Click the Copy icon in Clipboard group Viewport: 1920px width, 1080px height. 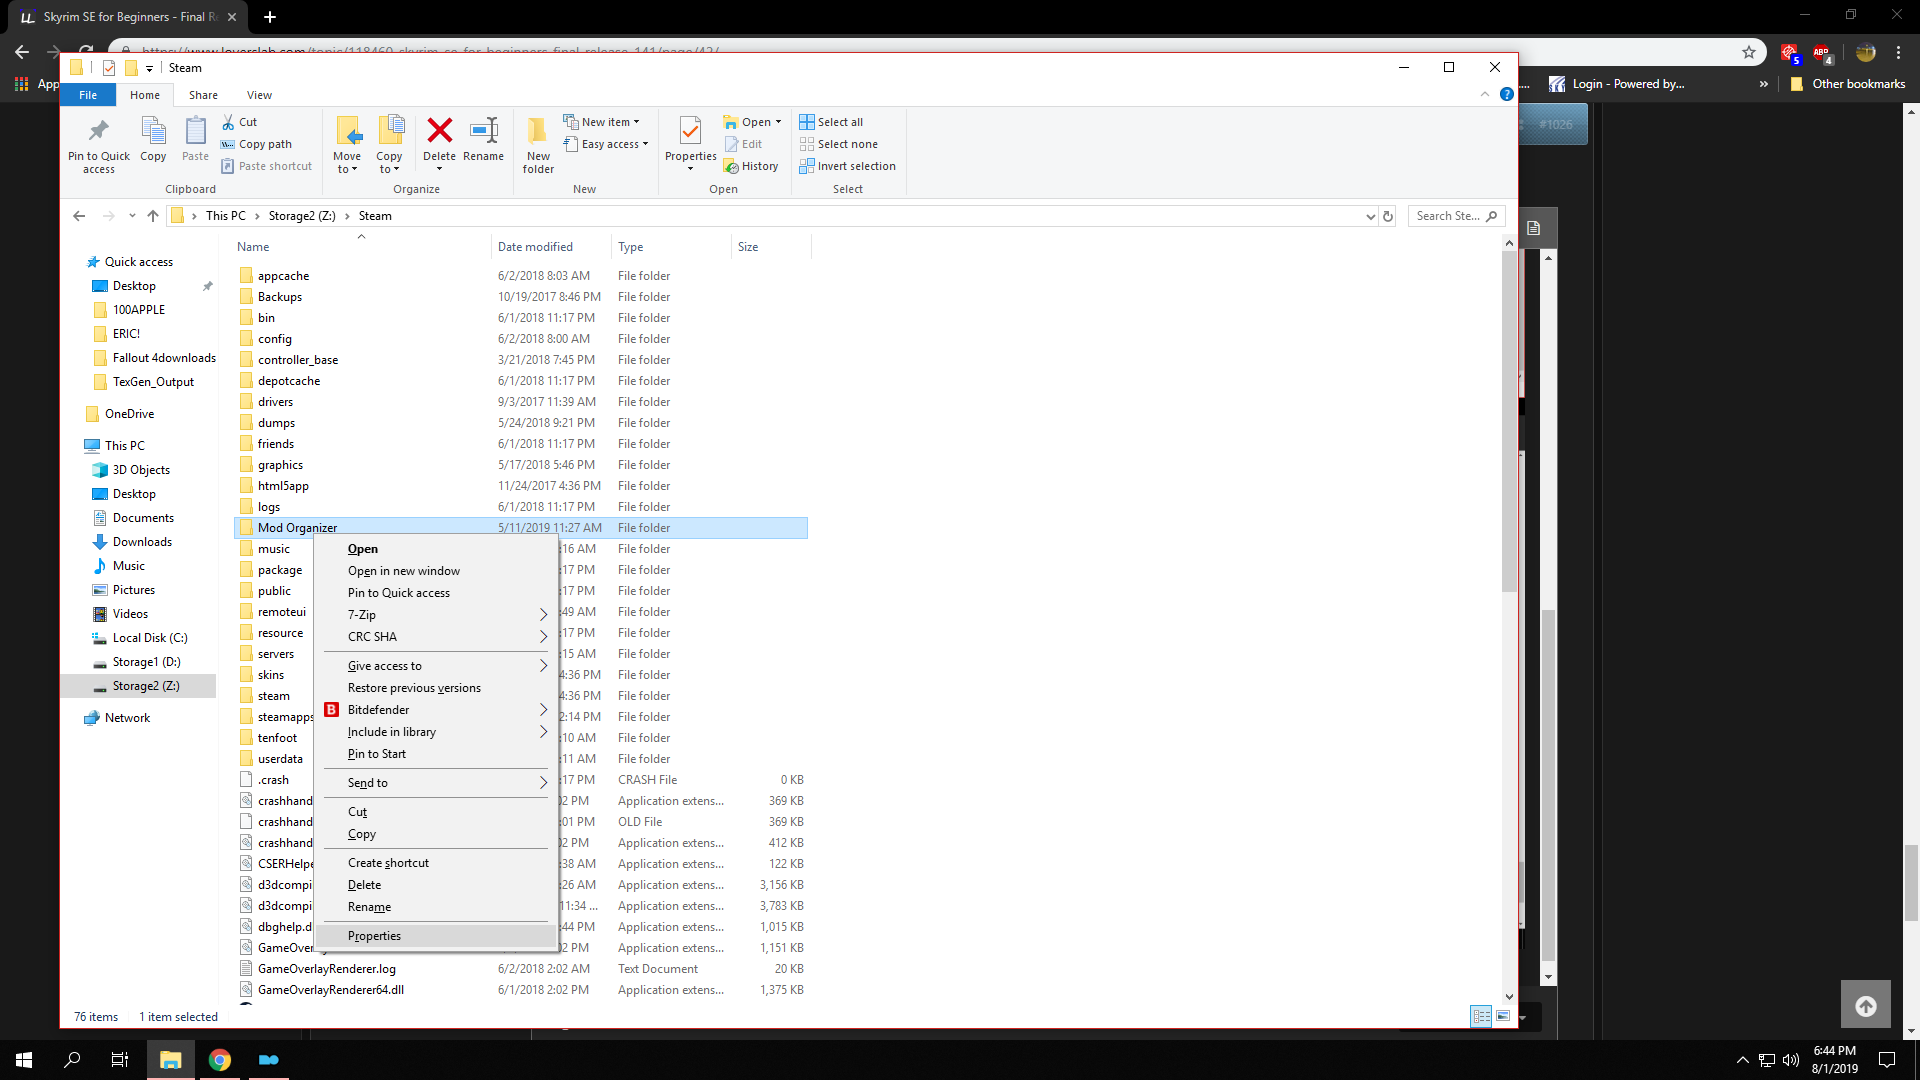click(x=153, y=139)
